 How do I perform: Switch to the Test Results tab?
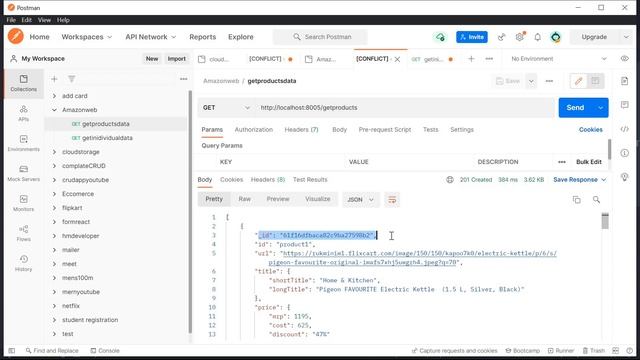(310, 180)
